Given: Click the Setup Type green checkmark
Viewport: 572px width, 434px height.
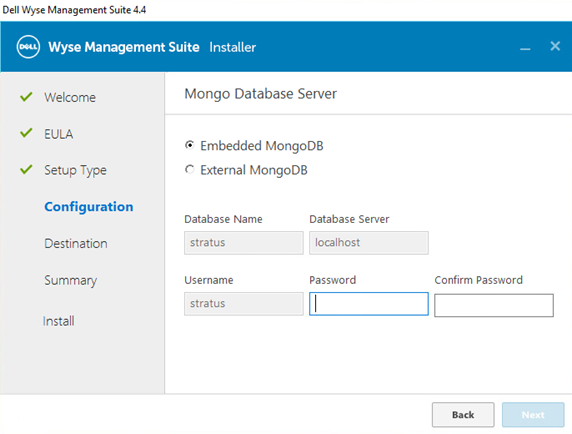Looking at the screenshot, I should click(x=26, y=170).
